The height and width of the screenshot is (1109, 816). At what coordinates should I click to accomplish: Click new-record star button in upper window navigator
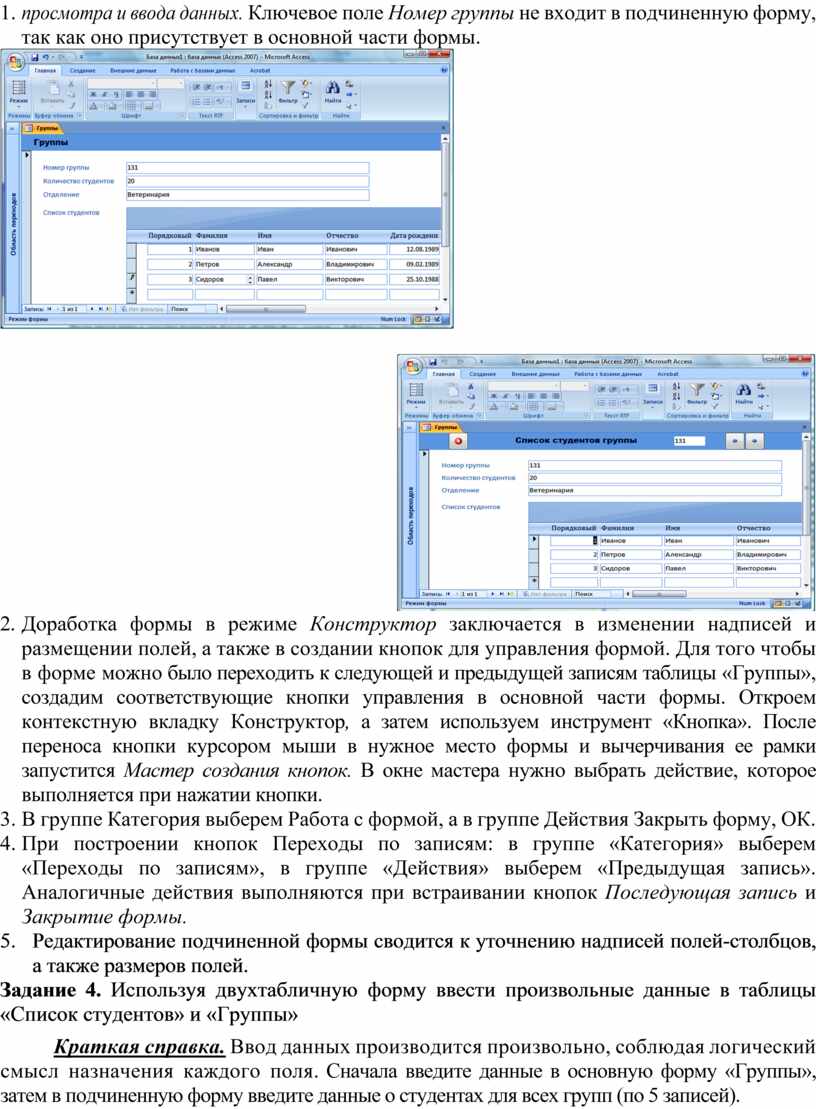pyautogui.click(x=110, y=309)
